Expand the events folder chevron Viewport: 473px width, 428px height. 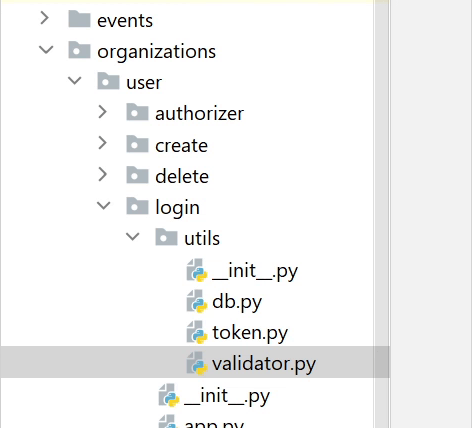(x=45, y=18)
